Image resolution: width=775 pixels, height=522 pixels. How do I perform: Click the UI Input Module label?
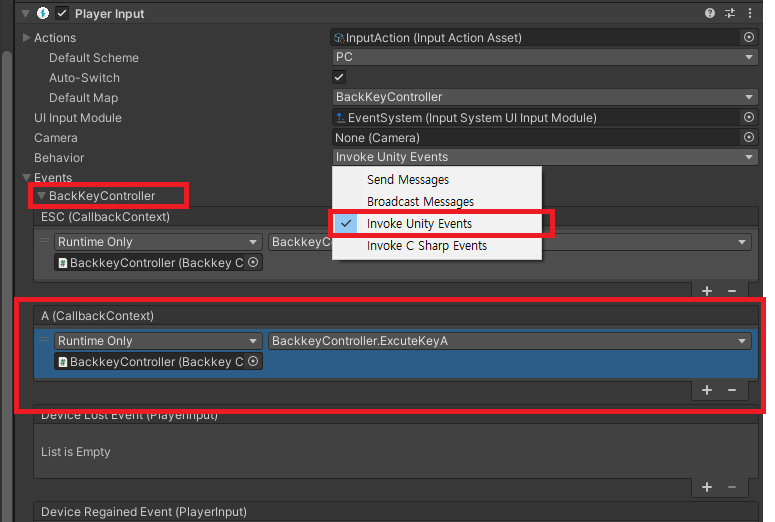click(78, 118)
